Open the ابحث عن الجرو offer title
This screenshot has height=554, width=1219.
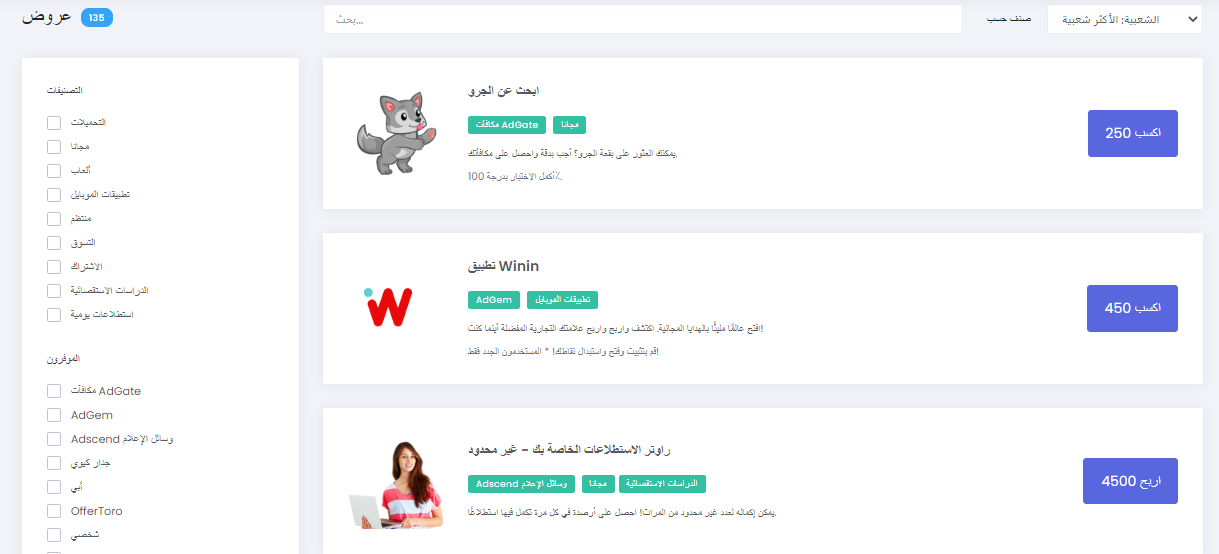(x=504, y=91)
